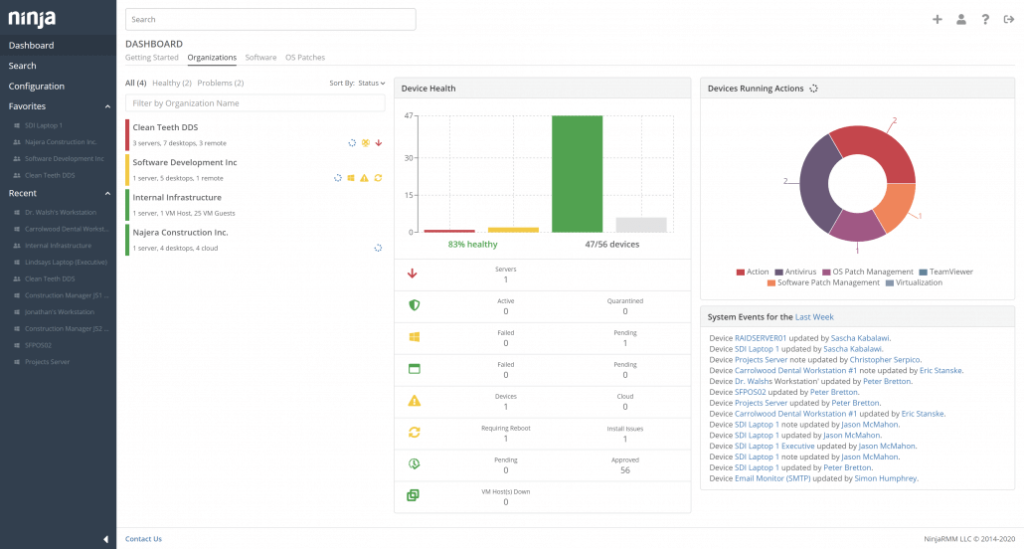Screen dimensions: 1024x549
Task: Open the RAIDSERVER01 device link
Action: pyautogui.click(x=760, y=338)
